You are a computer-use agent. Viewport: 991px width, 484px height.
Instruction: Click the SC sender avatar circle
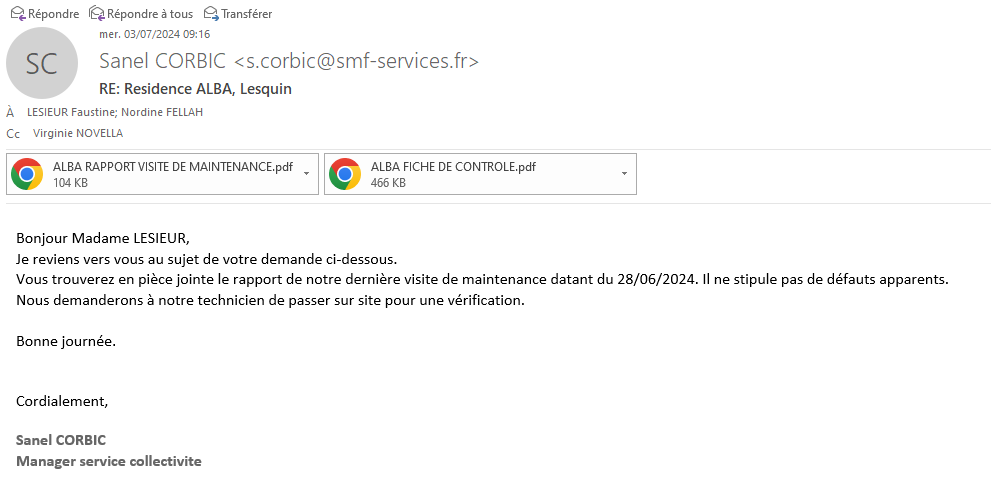pos(42,63)
